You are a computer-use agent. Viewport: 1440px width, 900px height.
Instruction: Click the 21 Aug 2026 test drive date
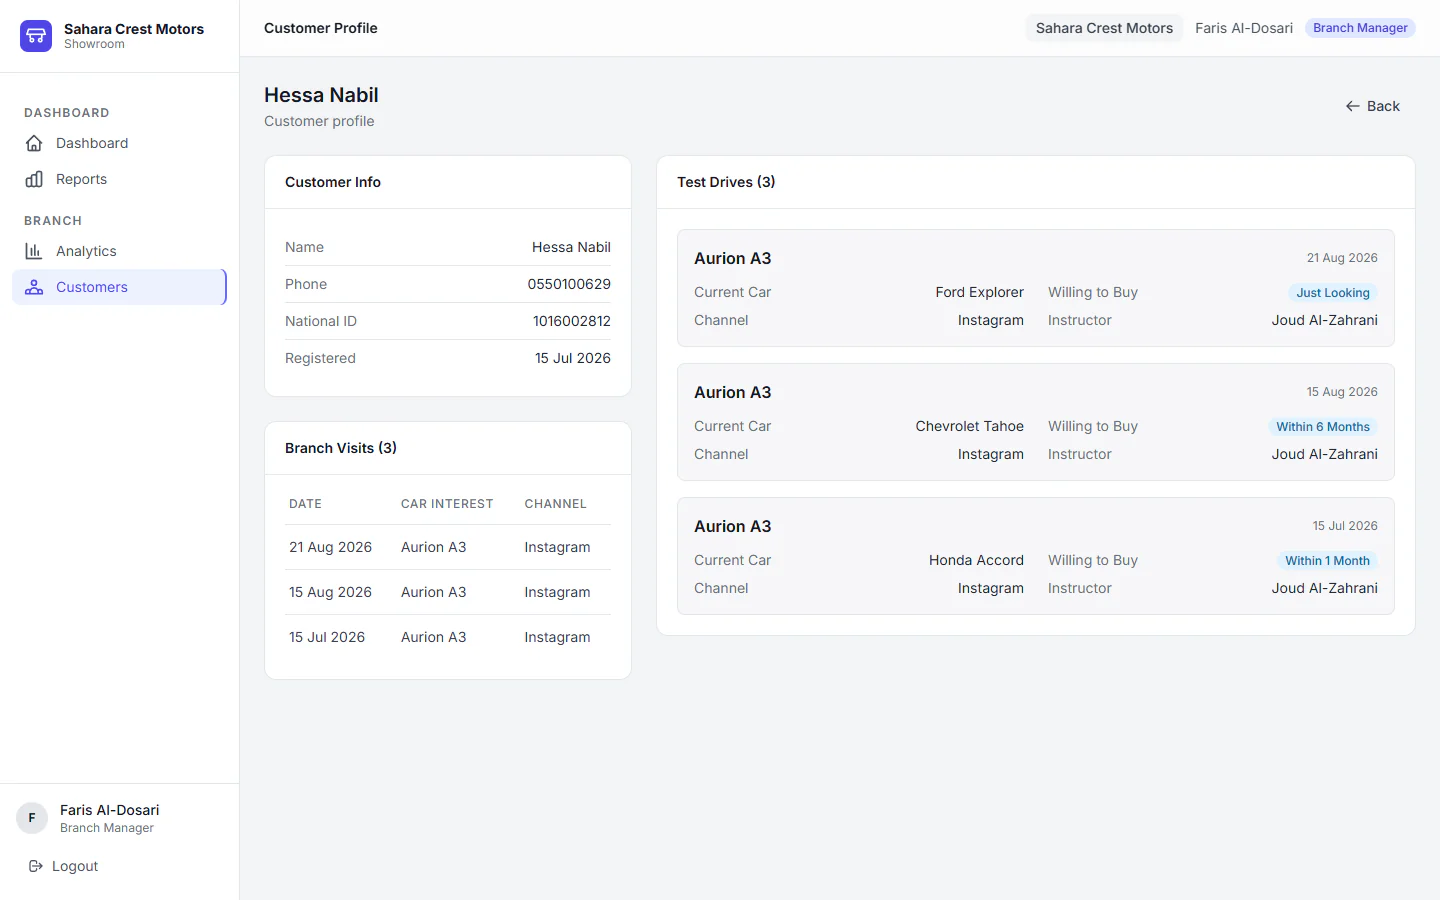tap(1342, 258)
